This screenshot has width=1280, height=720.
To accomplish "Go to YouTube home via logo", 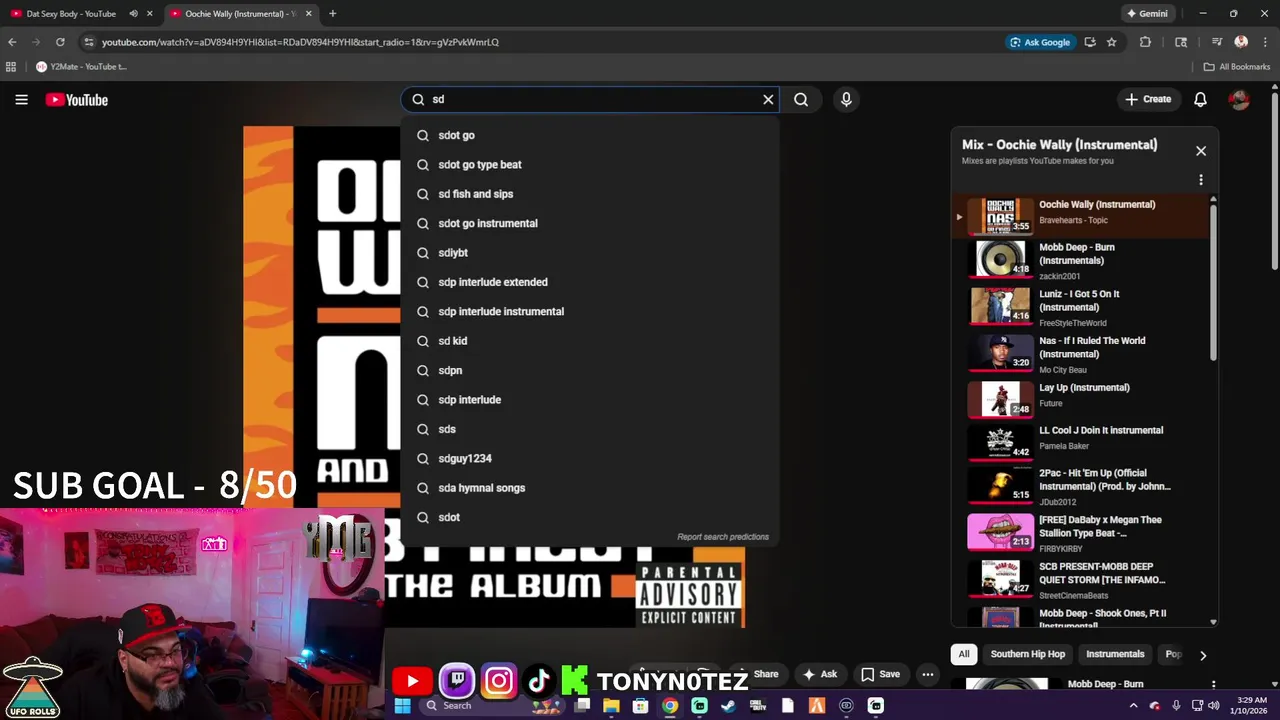I will point(76,99).
